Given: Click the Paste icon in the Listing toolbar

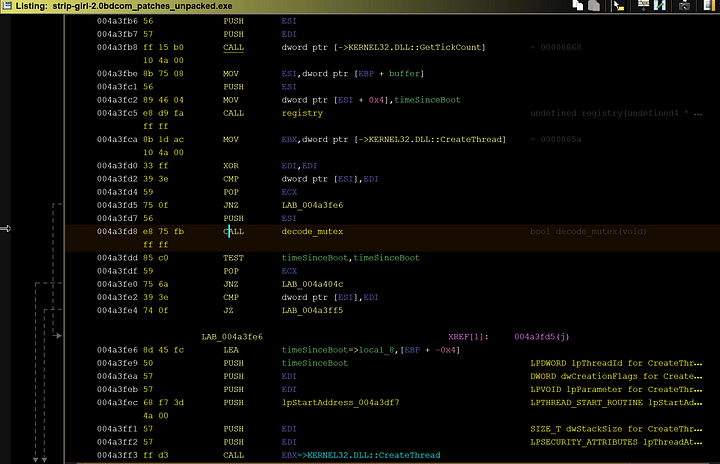Looking at the screenshot, I should [x=594, y=6].
